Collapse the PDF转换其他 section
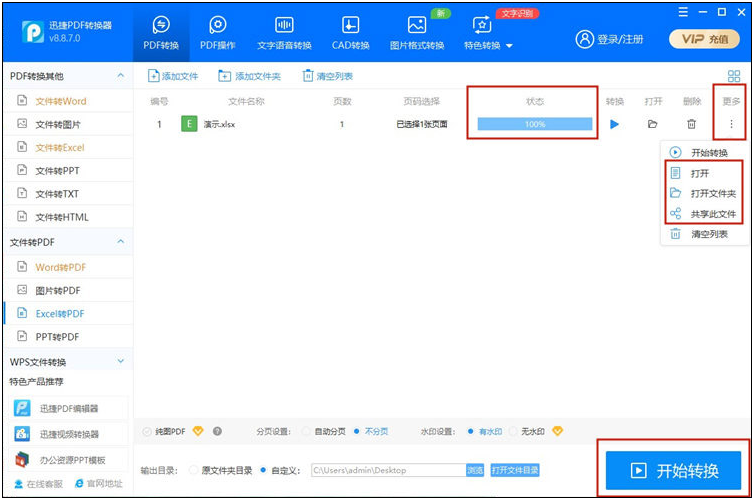This screenshot has width=755, height=500. (x=121, y=76)
